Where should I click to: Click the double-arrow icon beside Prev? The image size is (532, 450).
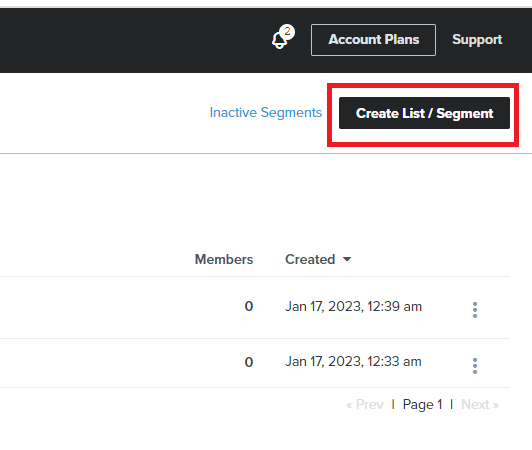coord(349,405)
